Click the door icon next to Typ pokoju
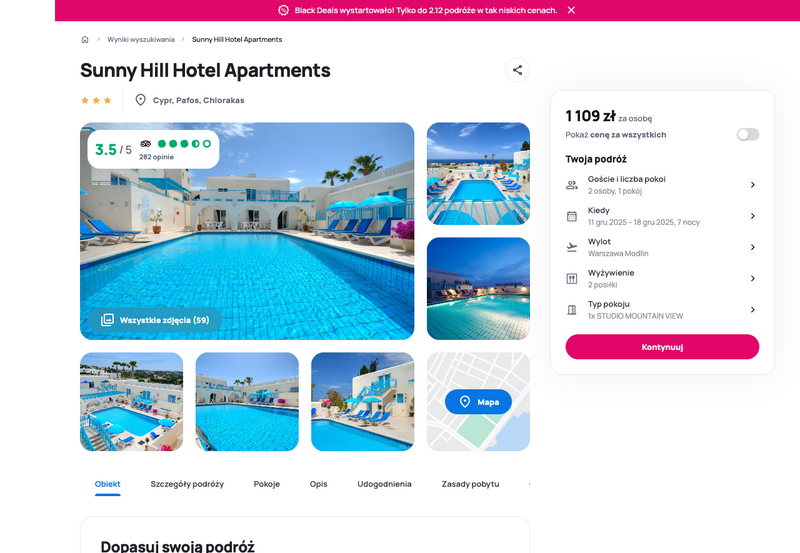Image resolution: width=800 pixels, height=553 pixels. [572, 310]
